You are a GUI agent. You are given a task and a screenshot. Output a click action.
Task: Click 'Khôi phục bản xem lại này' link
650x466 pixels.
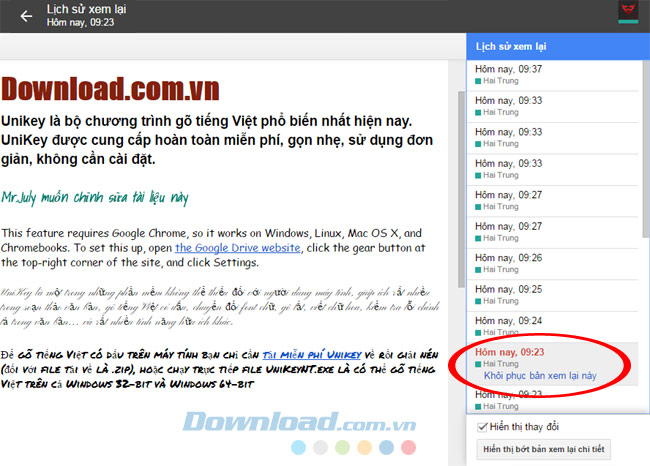coord(540,376)
